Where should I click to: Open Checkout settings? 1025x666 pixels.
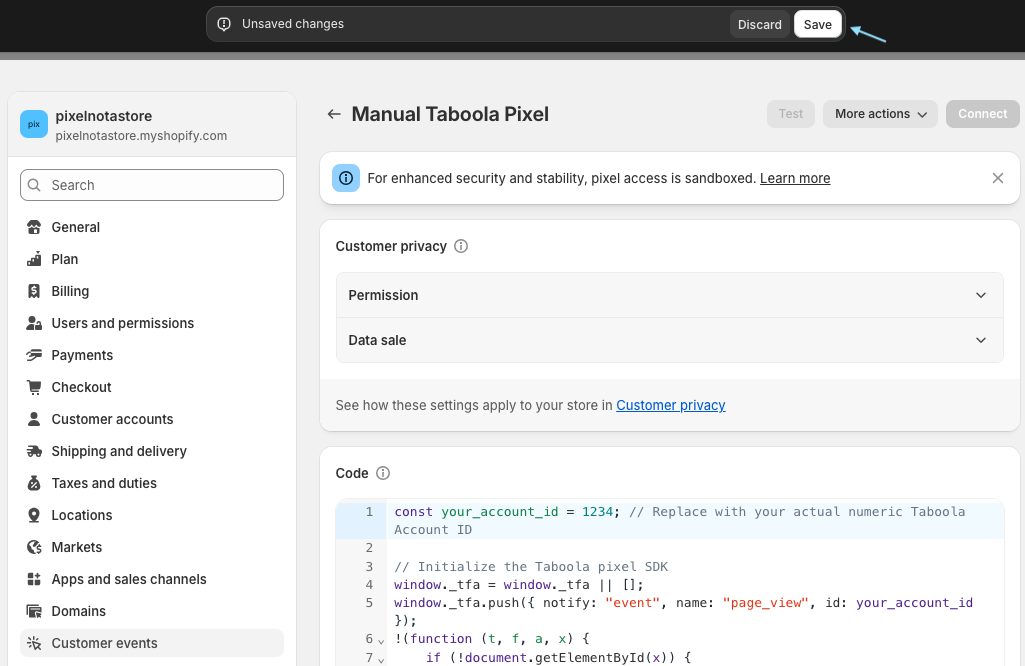coord(152,388)
